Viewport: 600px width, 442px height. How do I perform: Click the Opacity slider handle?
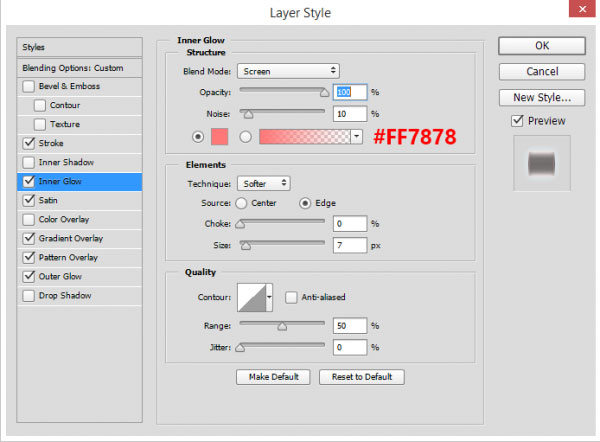324,93
